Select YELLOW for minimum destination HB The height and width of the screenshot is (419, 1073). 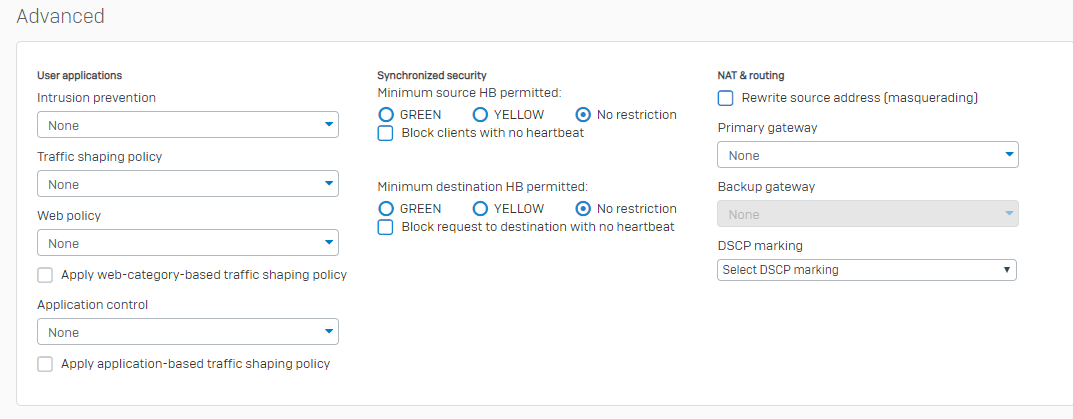pos(480,208)
